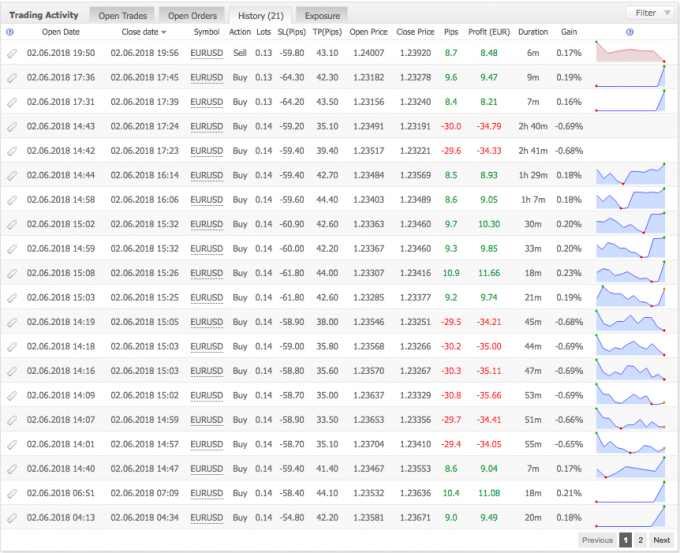Click the close date 02.06.2018 07:09
This screenshot has width=680, height=553.
144,493
